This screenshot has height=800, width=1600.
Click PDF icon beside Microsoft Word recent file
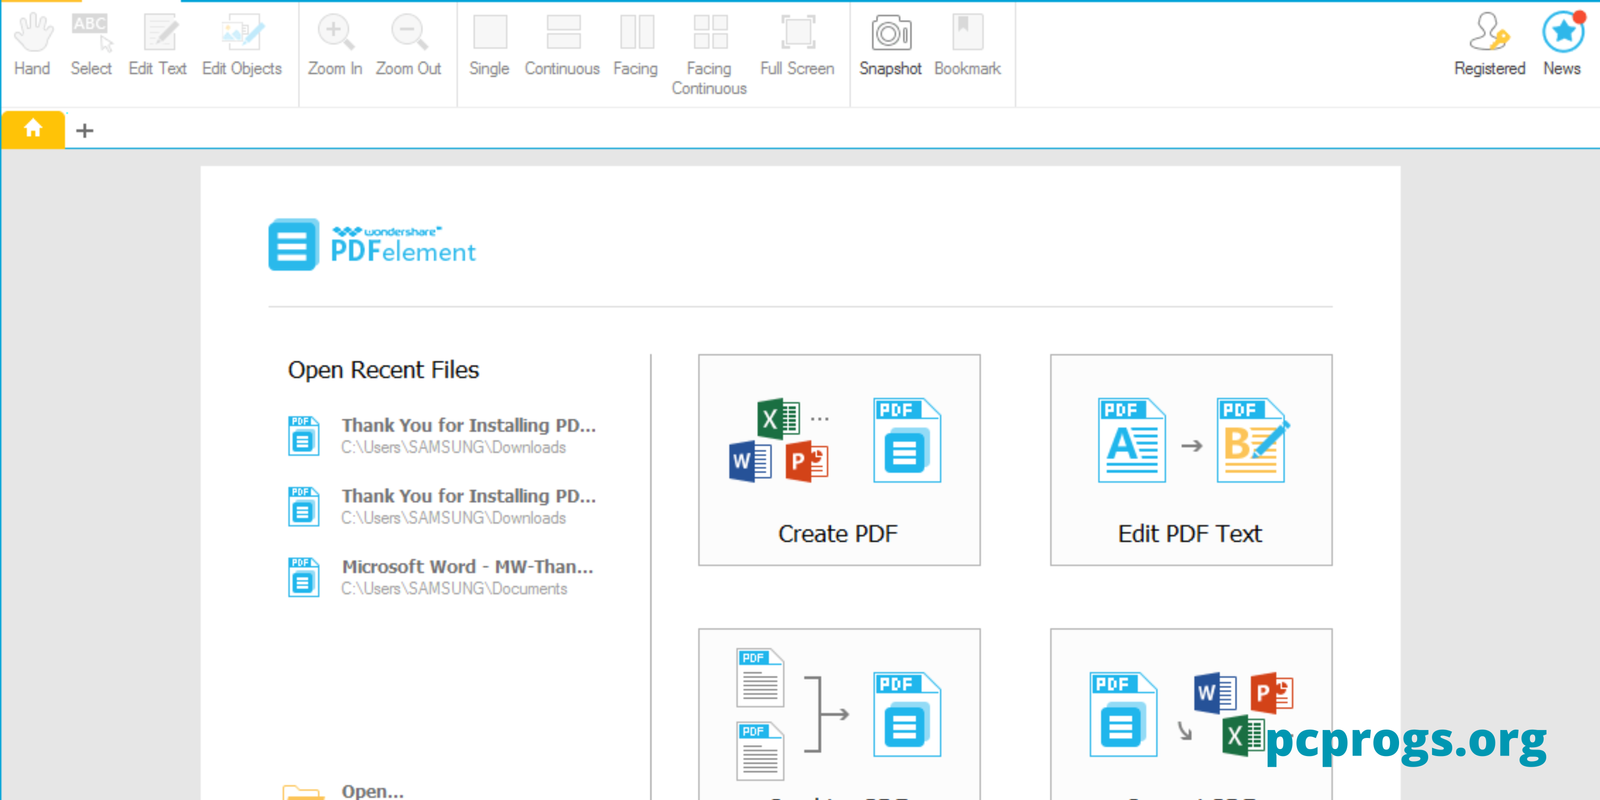tap(304, 577)
